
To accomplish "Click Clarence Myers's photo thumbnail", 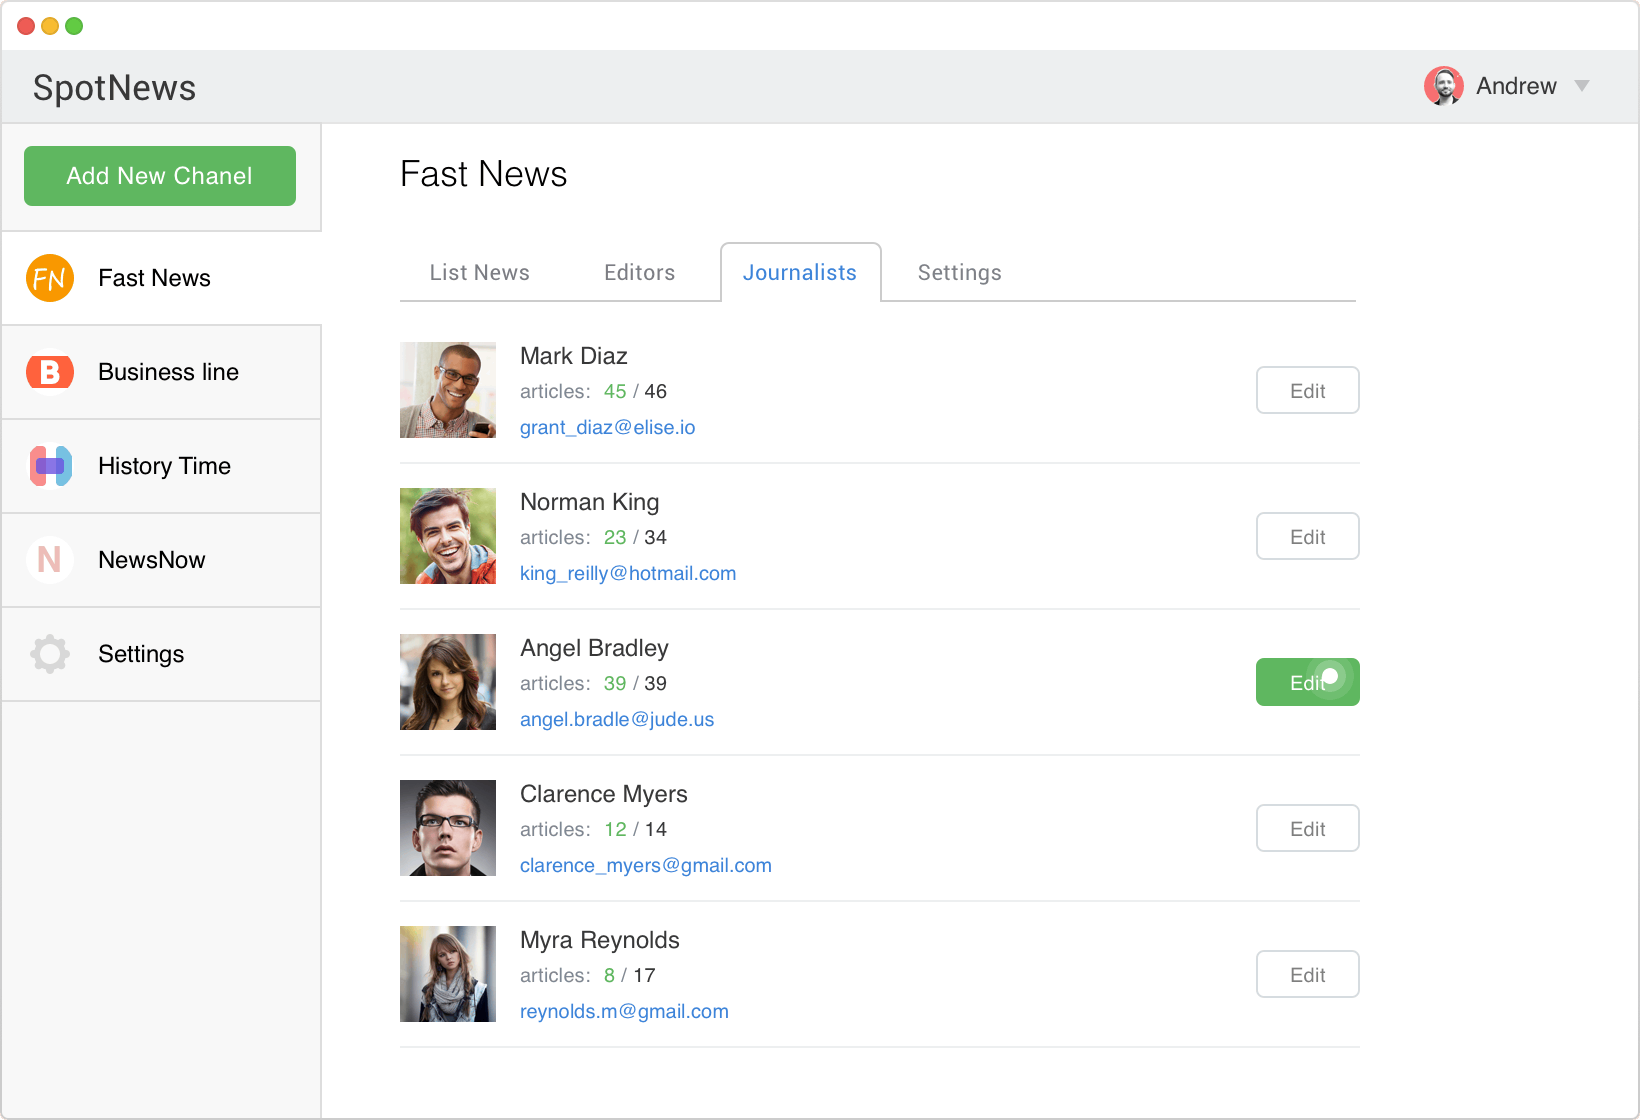I will point(448,828).
